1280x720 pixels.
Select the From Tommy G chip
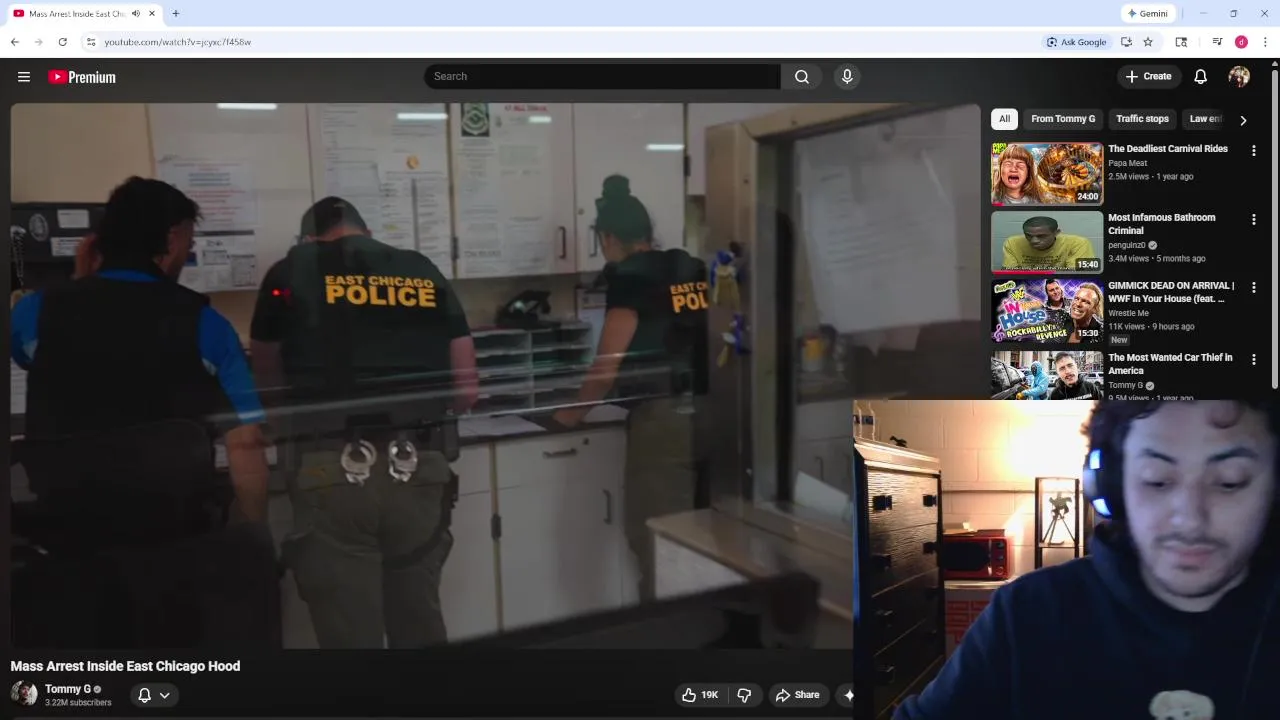[x=1063, y=119]
